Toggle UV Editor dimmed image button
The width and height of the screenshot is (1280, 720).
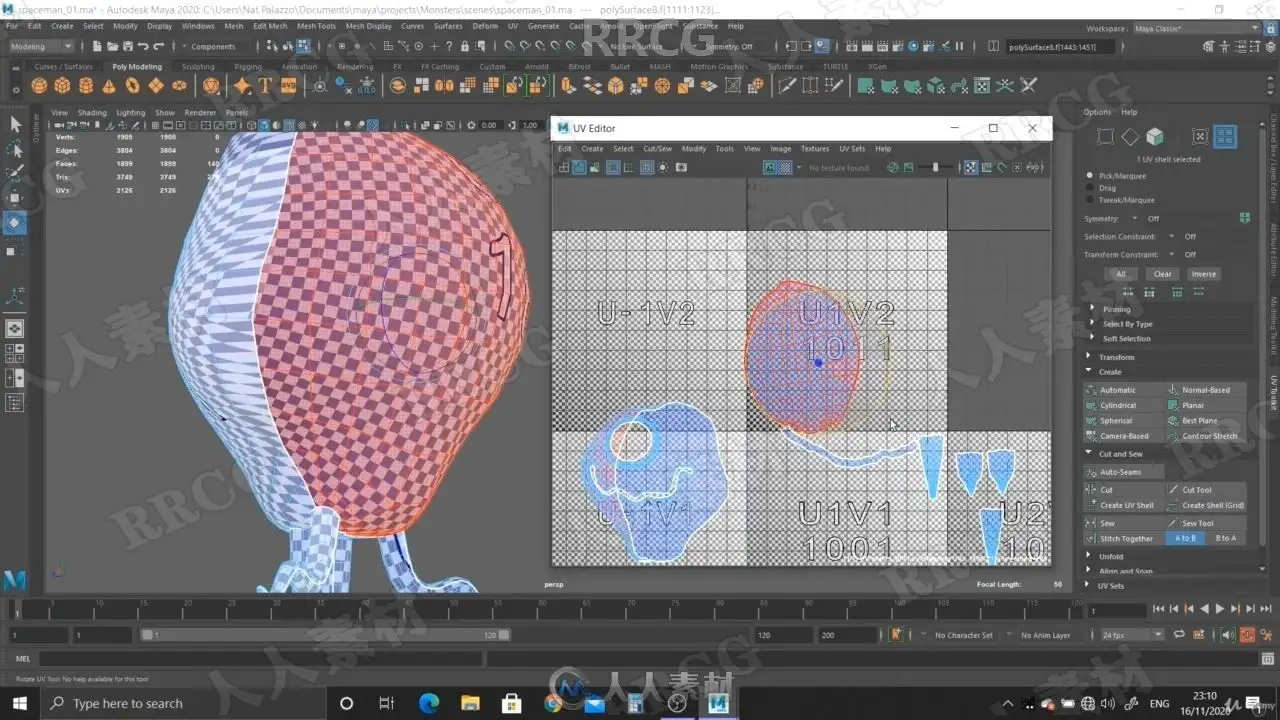click(x=907, y=168)
